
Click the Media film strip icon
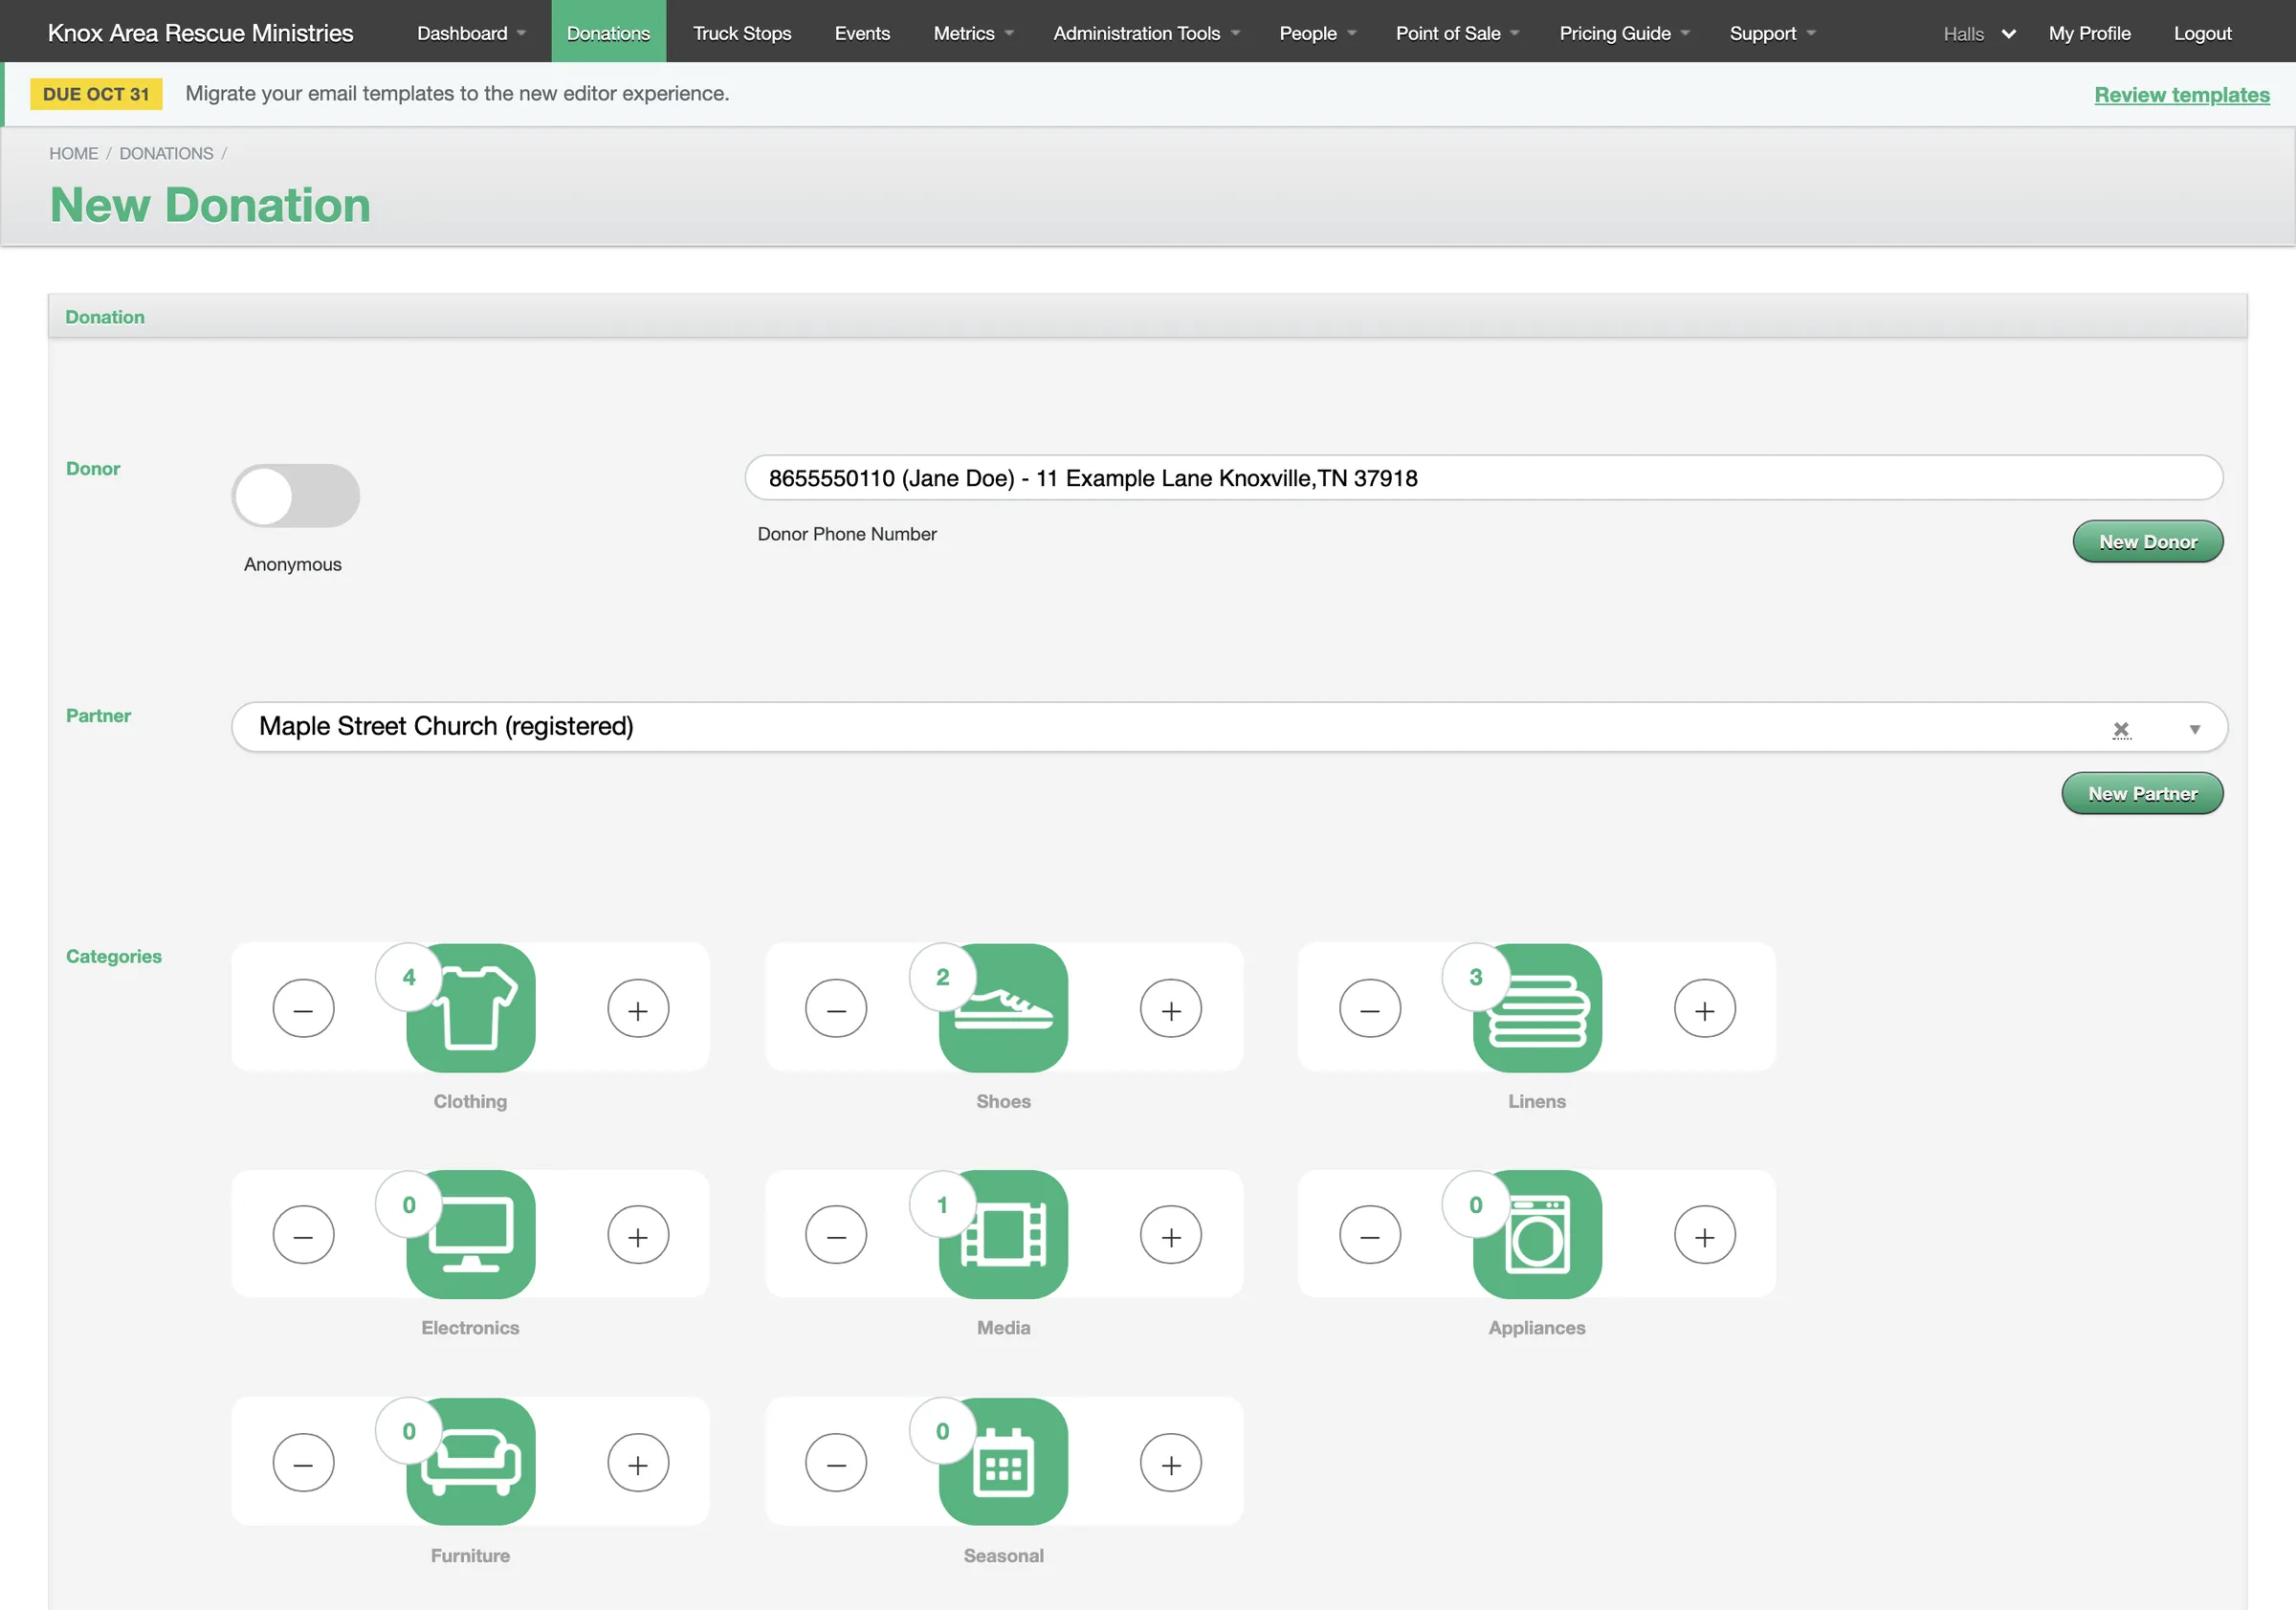pyautogui.click(x=1004, y=1234)
